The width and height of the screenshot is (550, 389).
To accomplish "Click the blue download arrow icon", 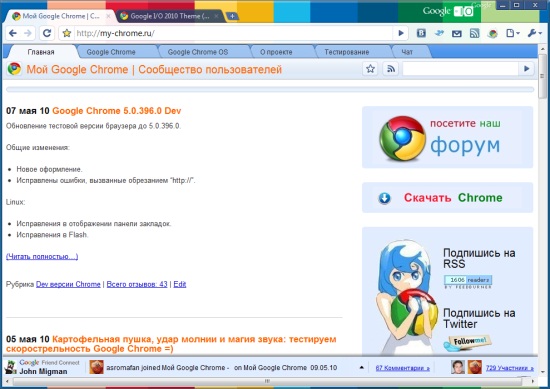I will (x=384, y=198).
